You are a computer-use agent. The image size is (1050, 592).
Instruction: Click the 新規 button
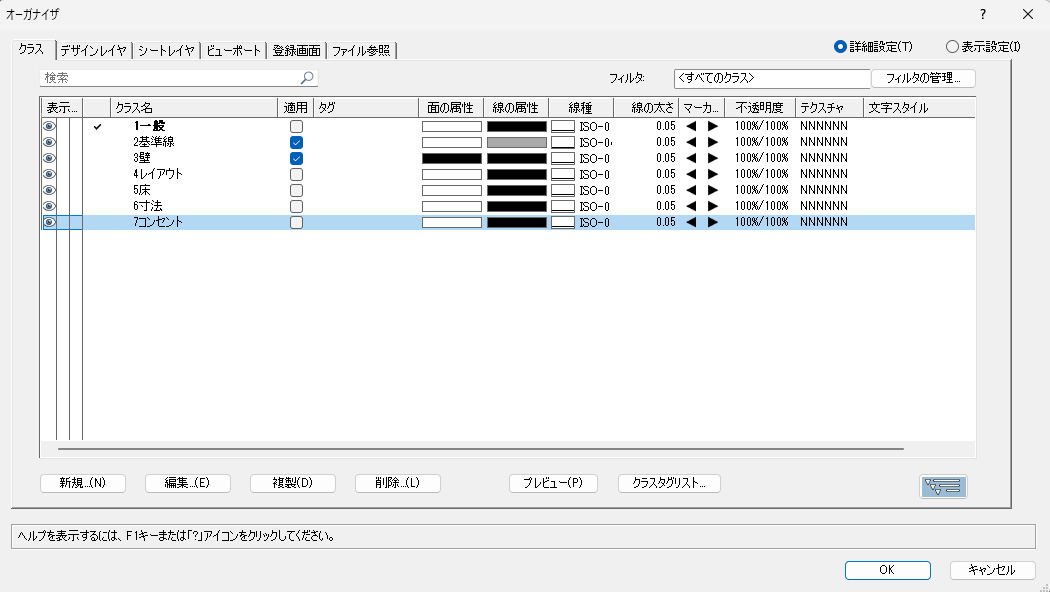tap(83, 483)
